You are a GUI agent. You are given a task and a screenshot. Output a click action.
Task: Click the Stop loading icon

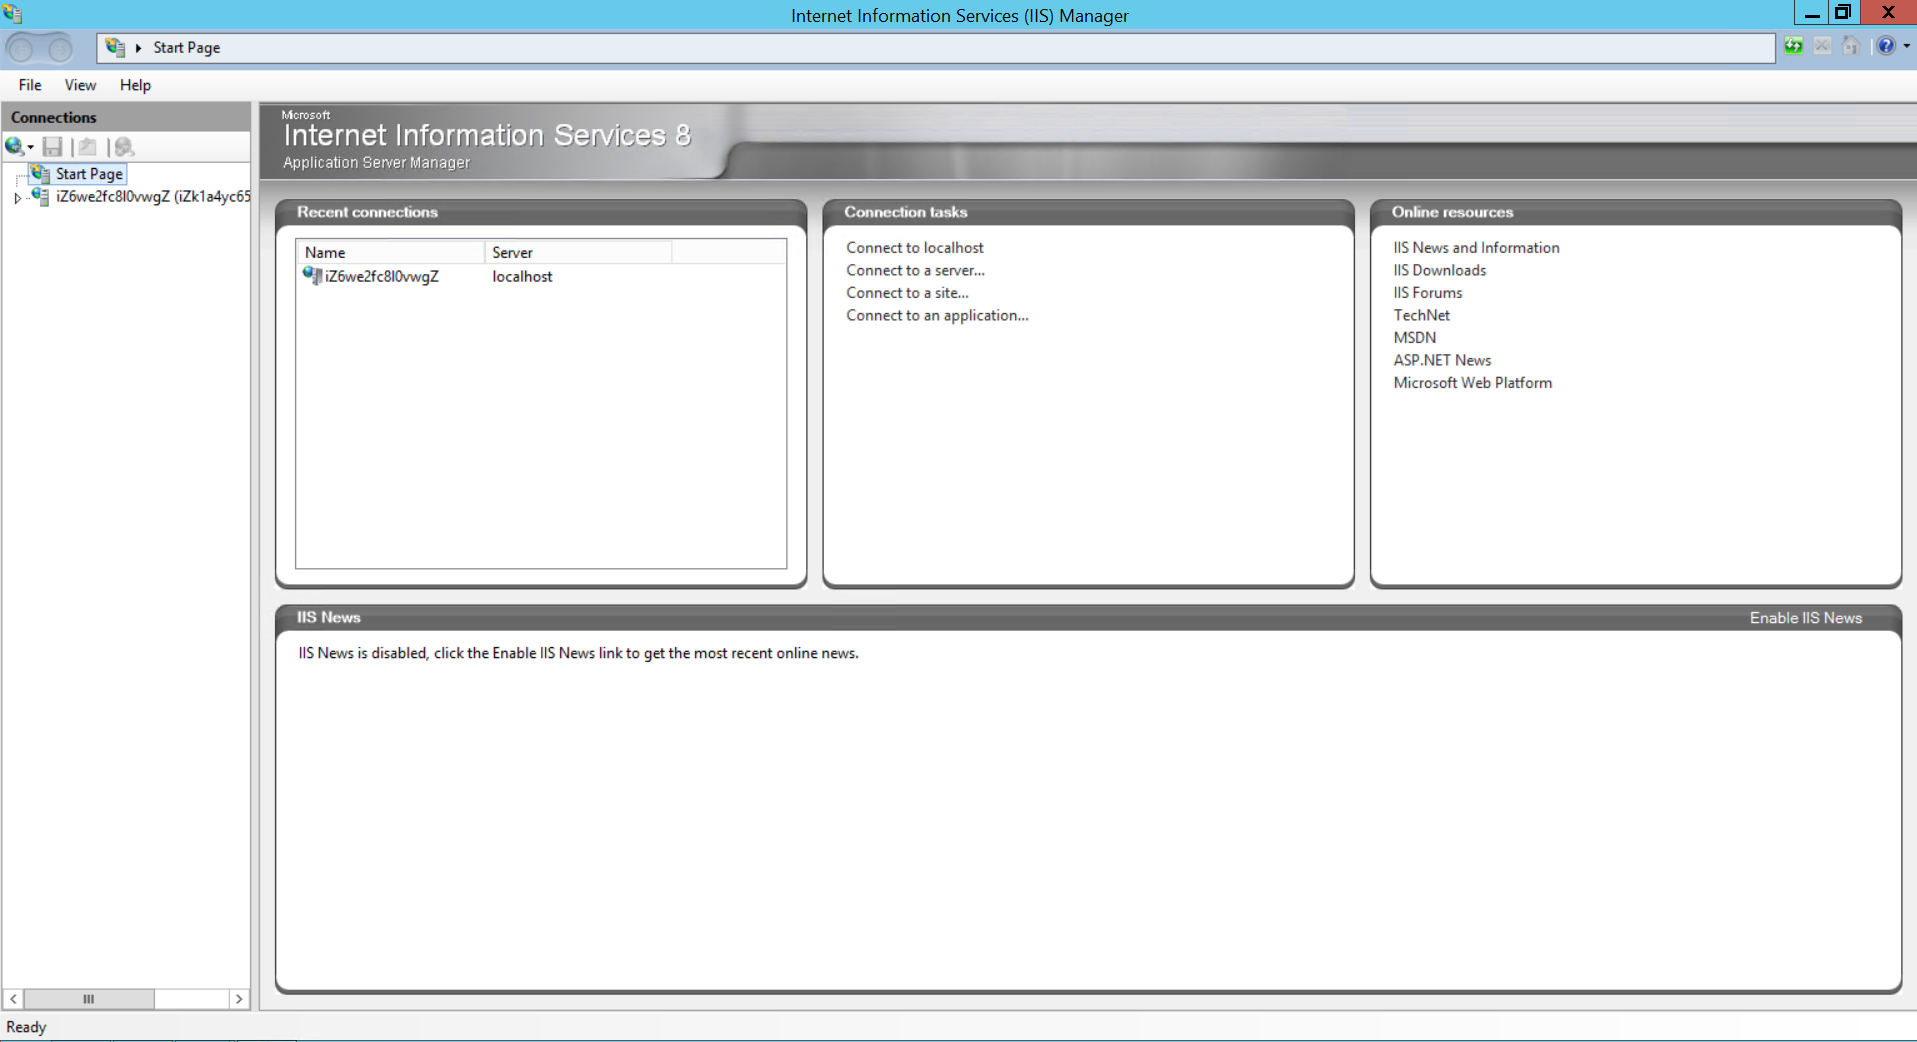pyautogui.click(x=1823, y=46)
